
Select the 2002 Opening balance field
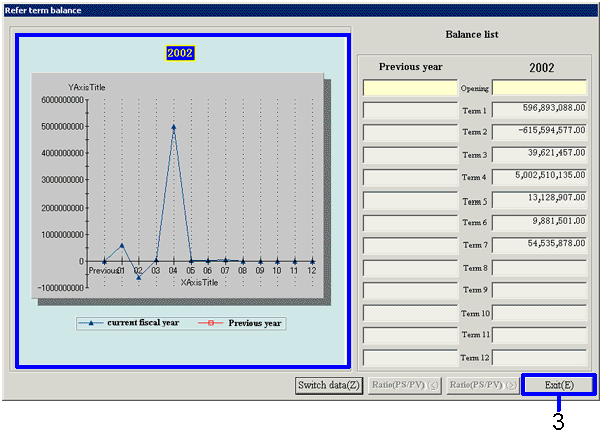(x=539, y=88)
